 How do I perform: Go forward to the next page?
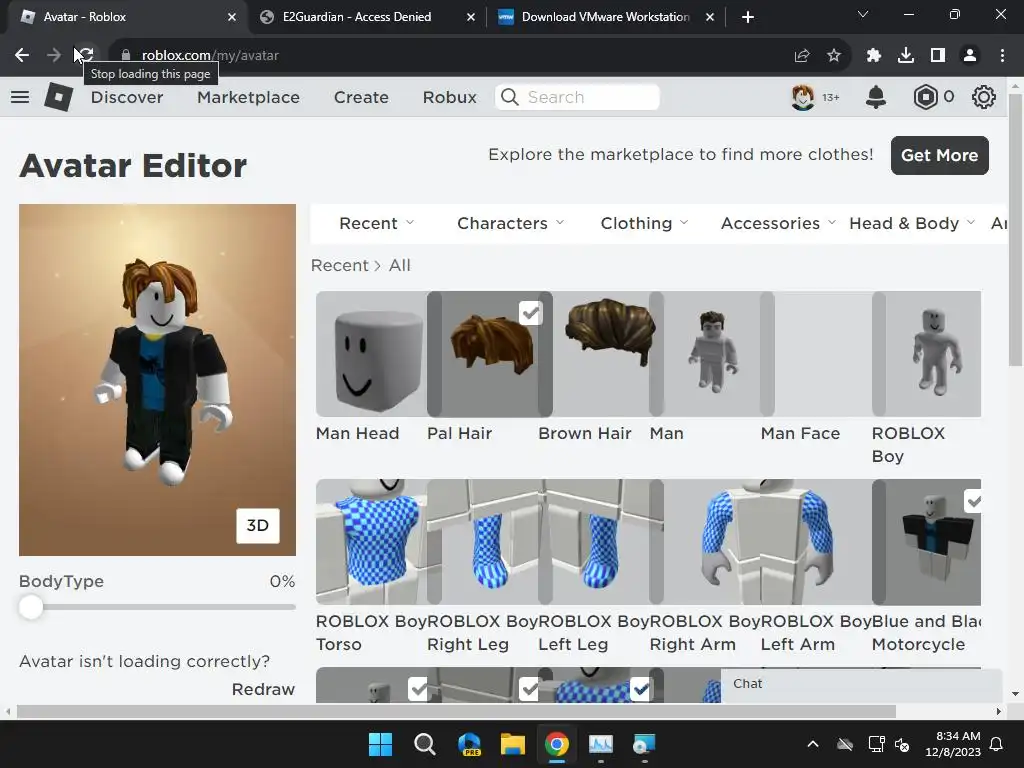tap(54, 55)
